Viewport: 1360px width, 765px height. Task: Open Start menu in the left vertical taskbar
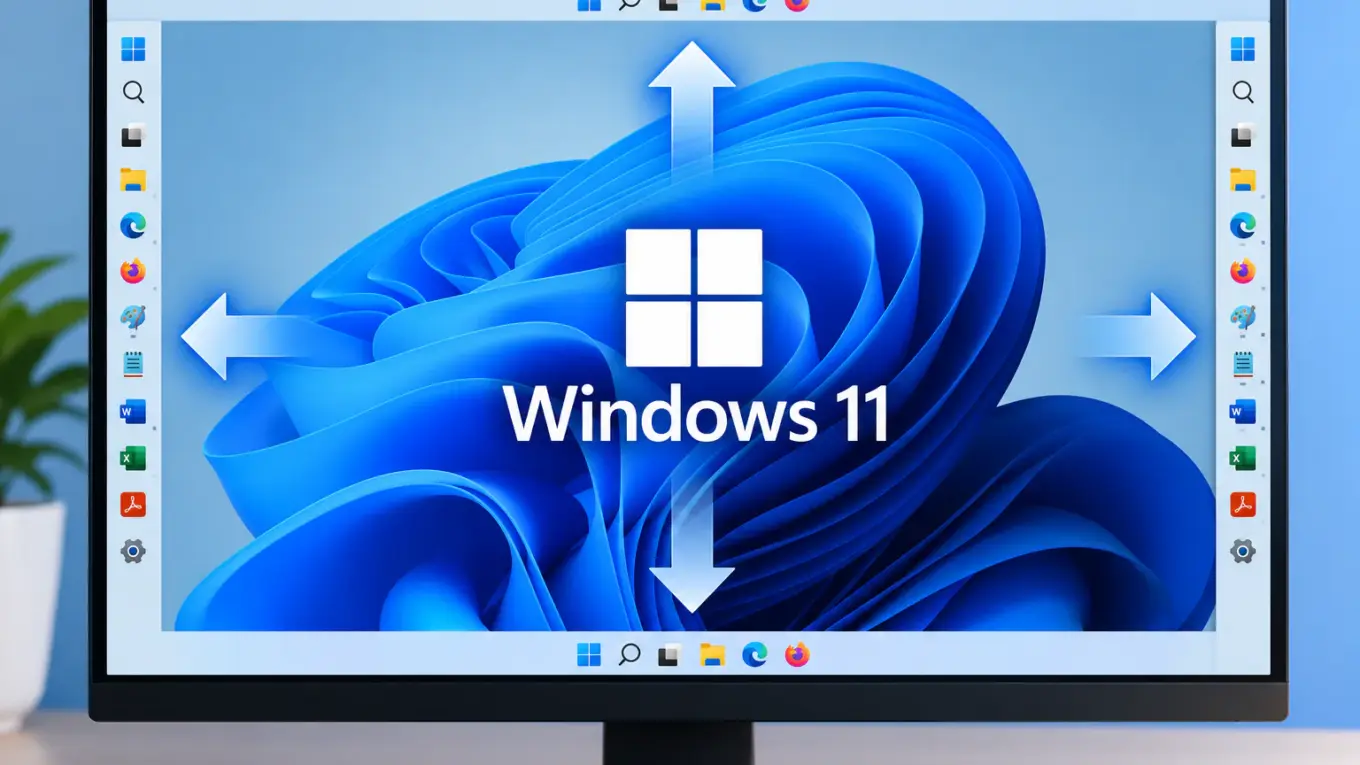pos(133,49)
